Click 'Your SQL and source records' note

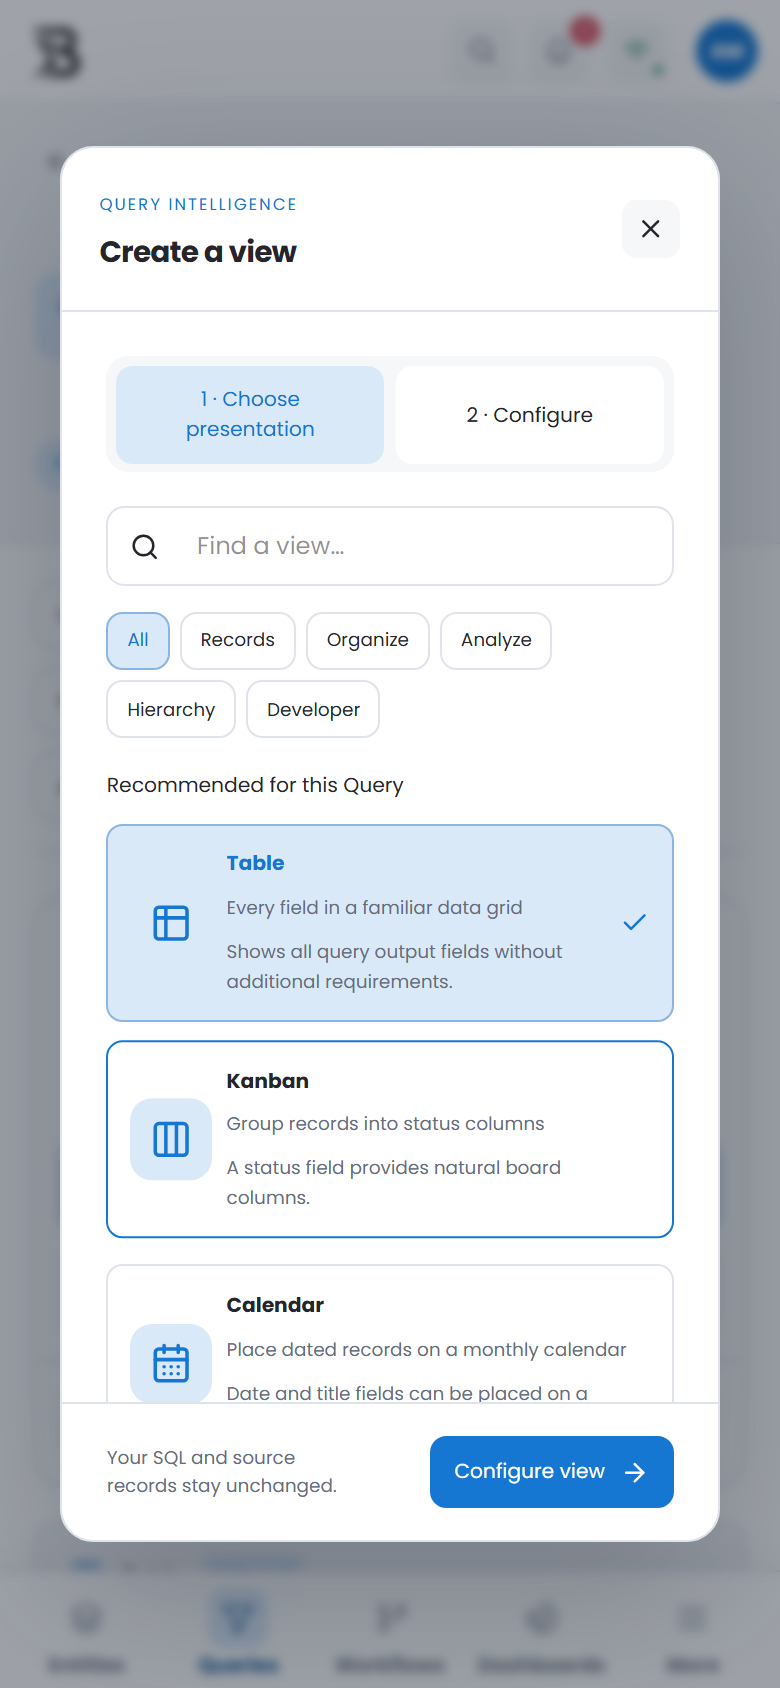pyautogui.click(x=222, y=1472)
